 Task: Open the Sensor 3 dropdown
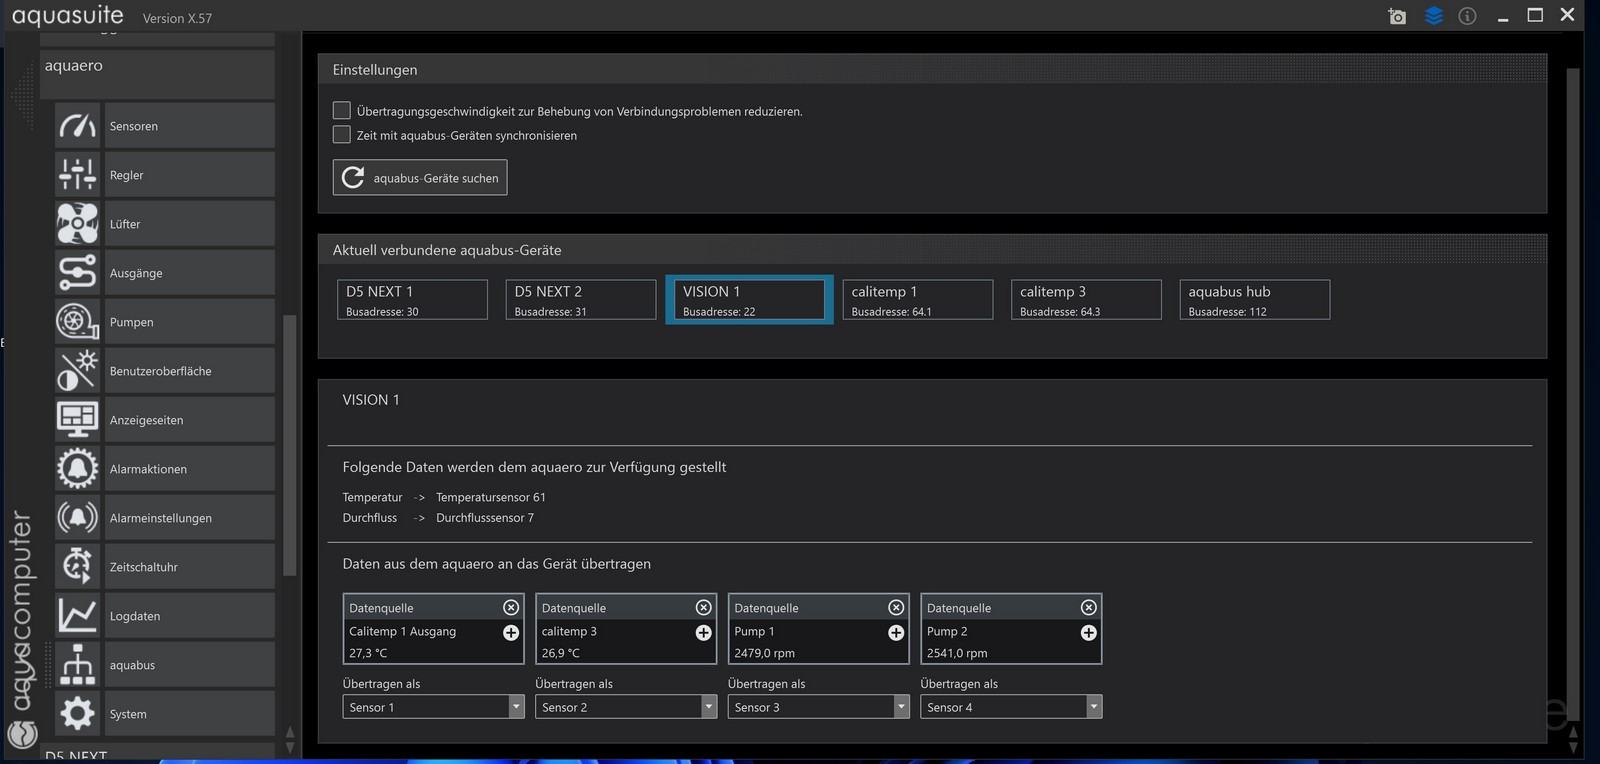[x=818, y=707]
